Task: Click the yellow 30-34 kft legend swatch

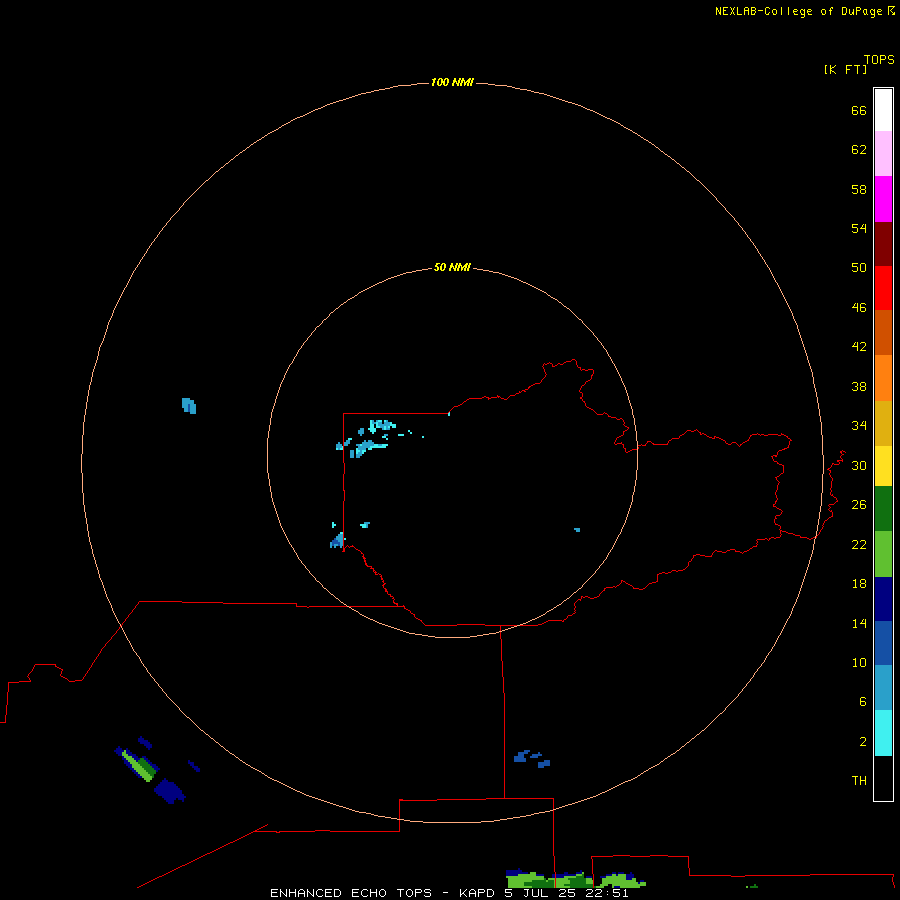Action: tap(883, 466)
